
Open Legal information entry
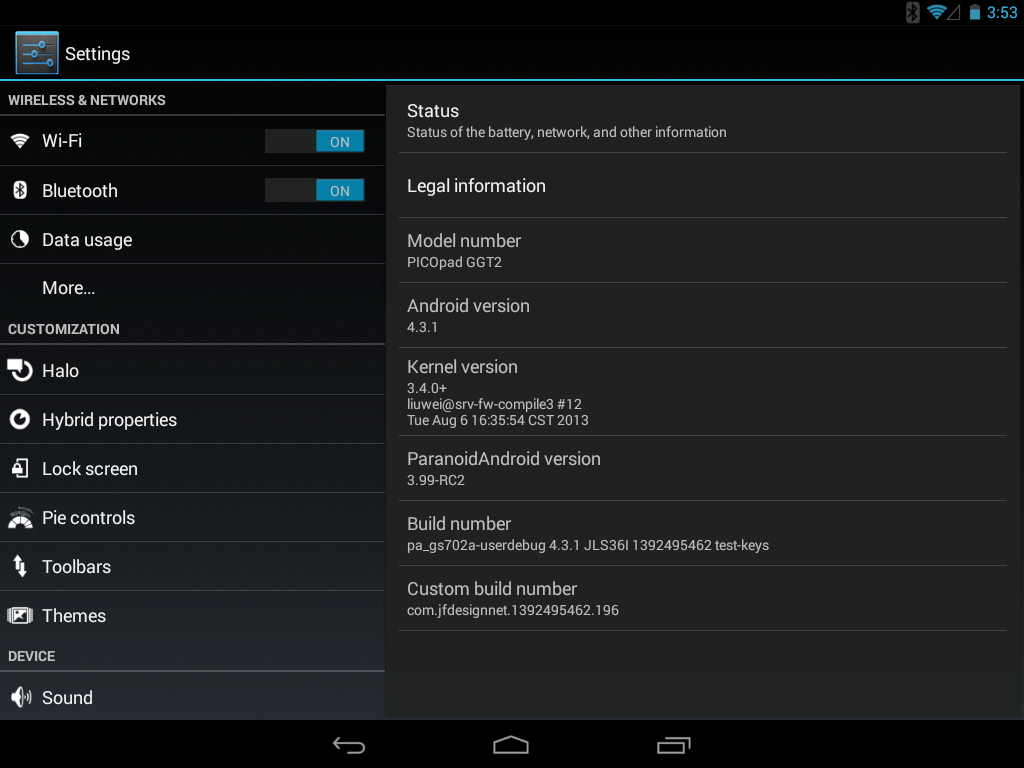tap(703, 185)
